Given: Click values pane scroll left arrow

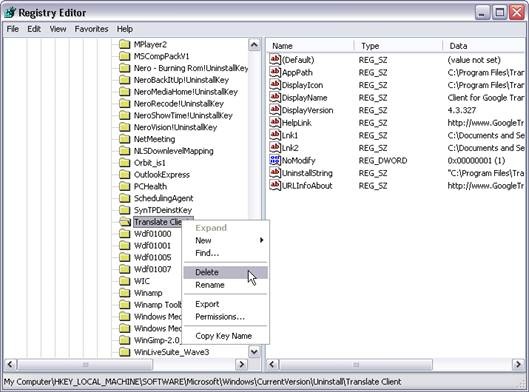Looking at the screenshot, I should click(x=273, y=364).
